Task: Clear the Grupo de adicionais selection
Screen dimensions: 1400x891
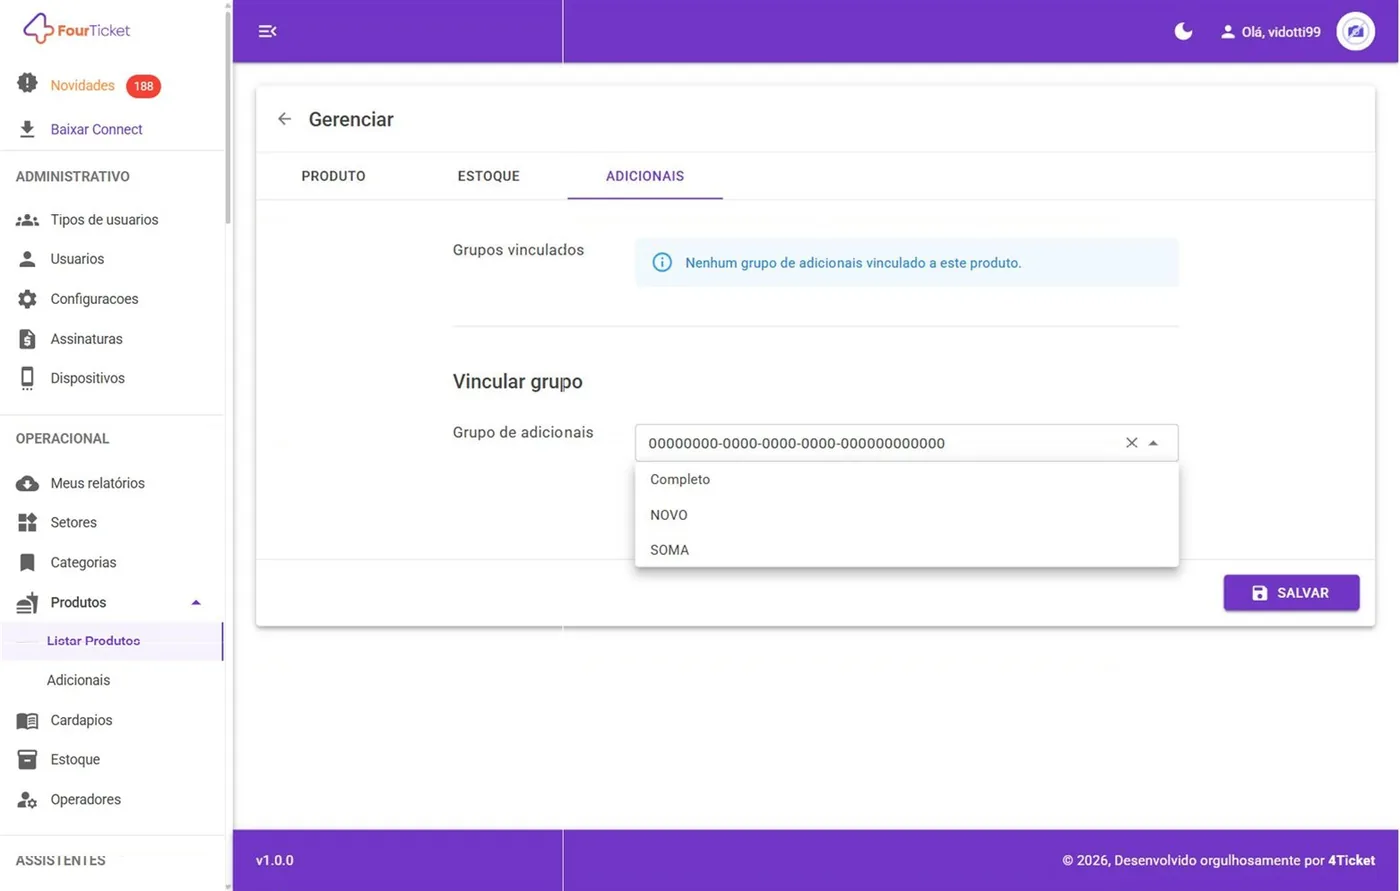Action: pyautogui.click(x=1132, y=443)
